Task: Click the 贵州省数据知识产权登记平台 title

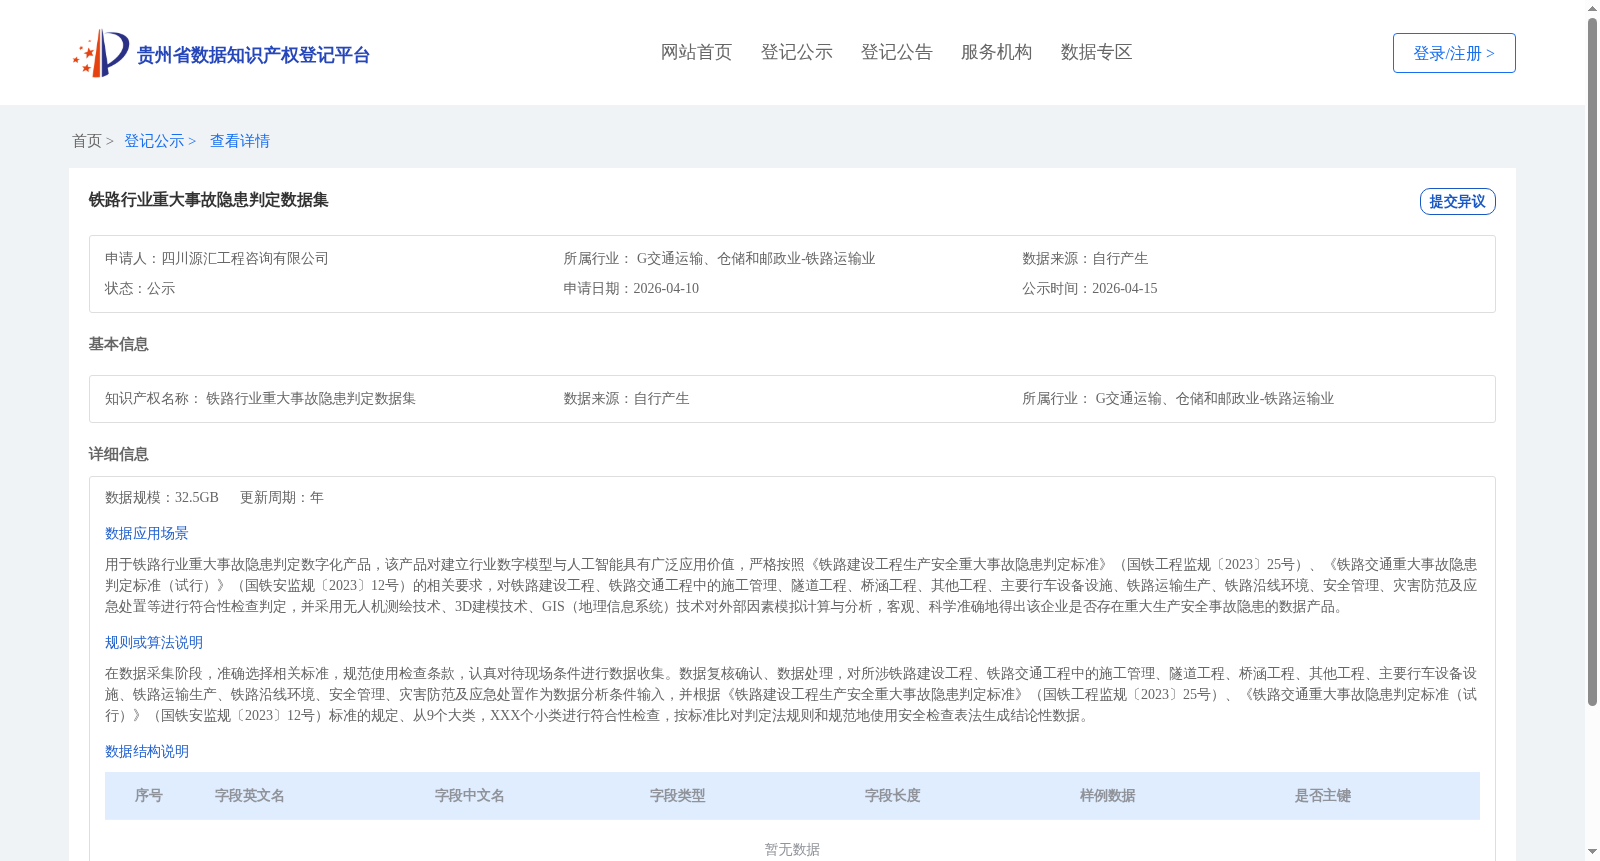Action: tap(253, 55)
